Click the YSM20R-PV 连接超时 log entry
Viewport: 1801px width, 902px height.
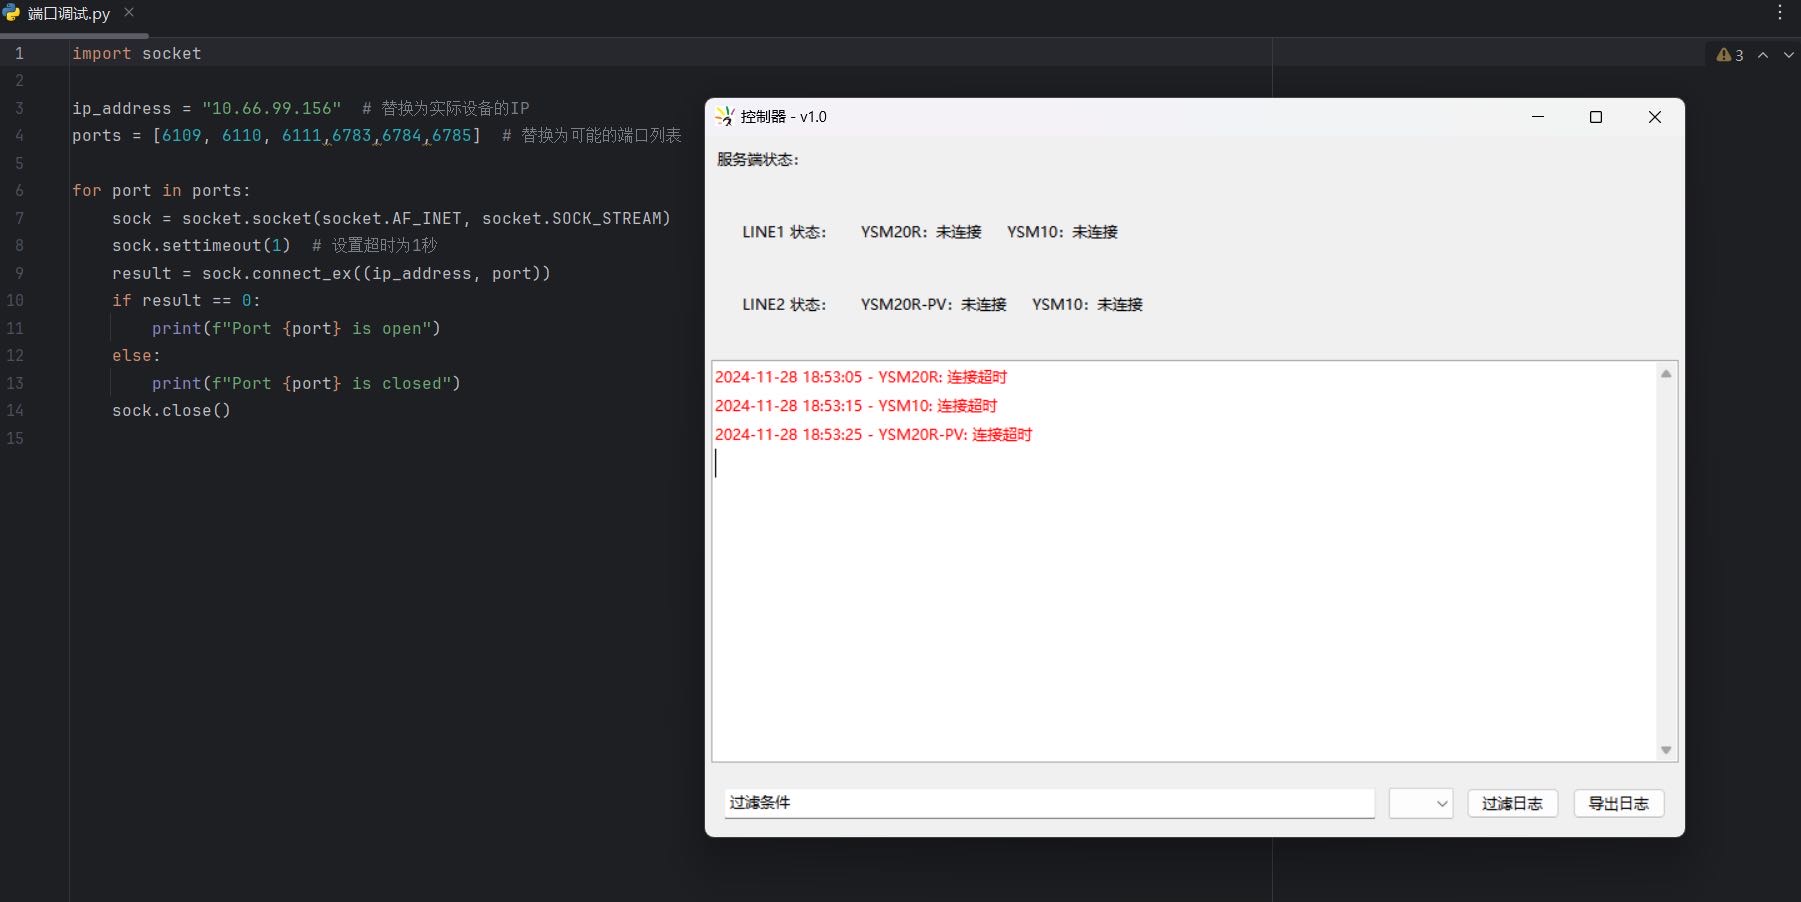(x=873, y=435)
